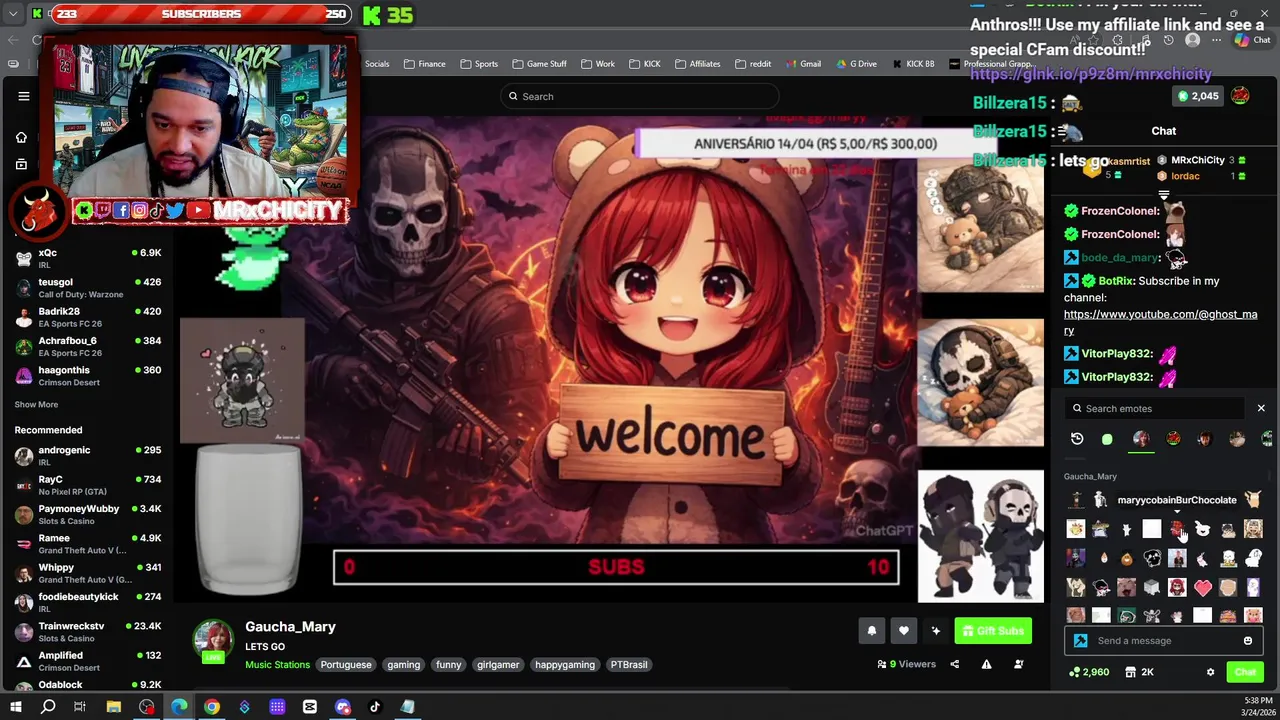
Task: Click the emoji smiley in the message box
Action: [1248, 641]
